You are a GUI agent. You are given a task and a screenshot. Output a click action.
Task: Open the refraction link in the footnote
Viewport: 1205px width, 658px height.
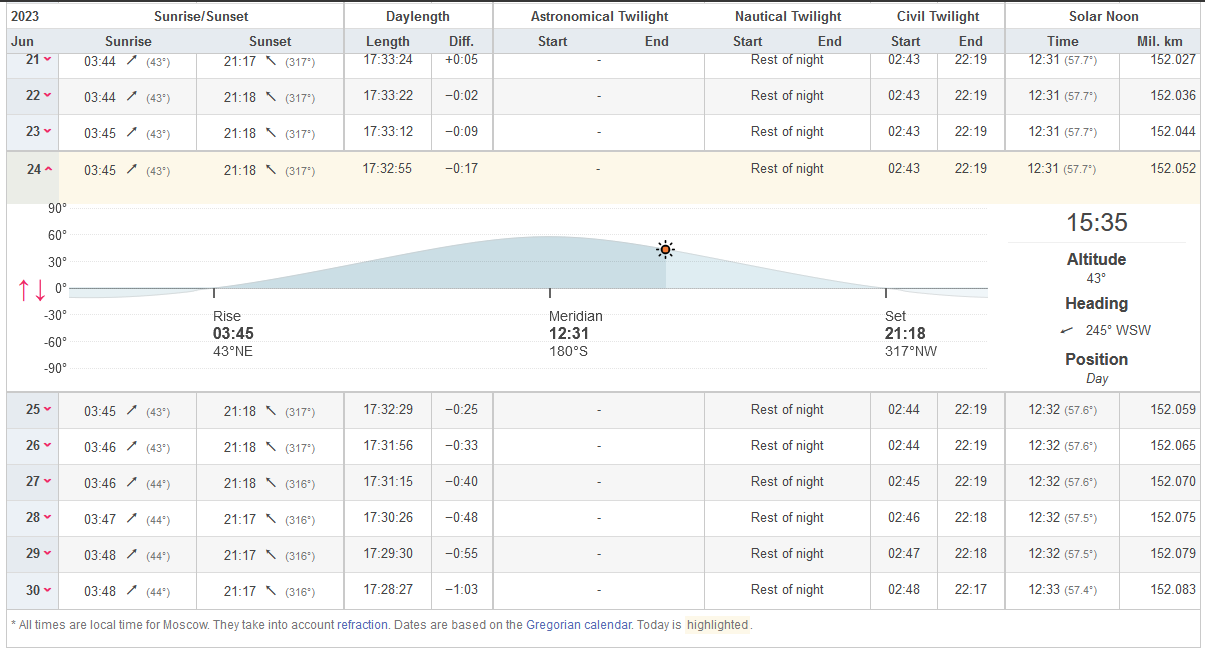pos(362,625)
